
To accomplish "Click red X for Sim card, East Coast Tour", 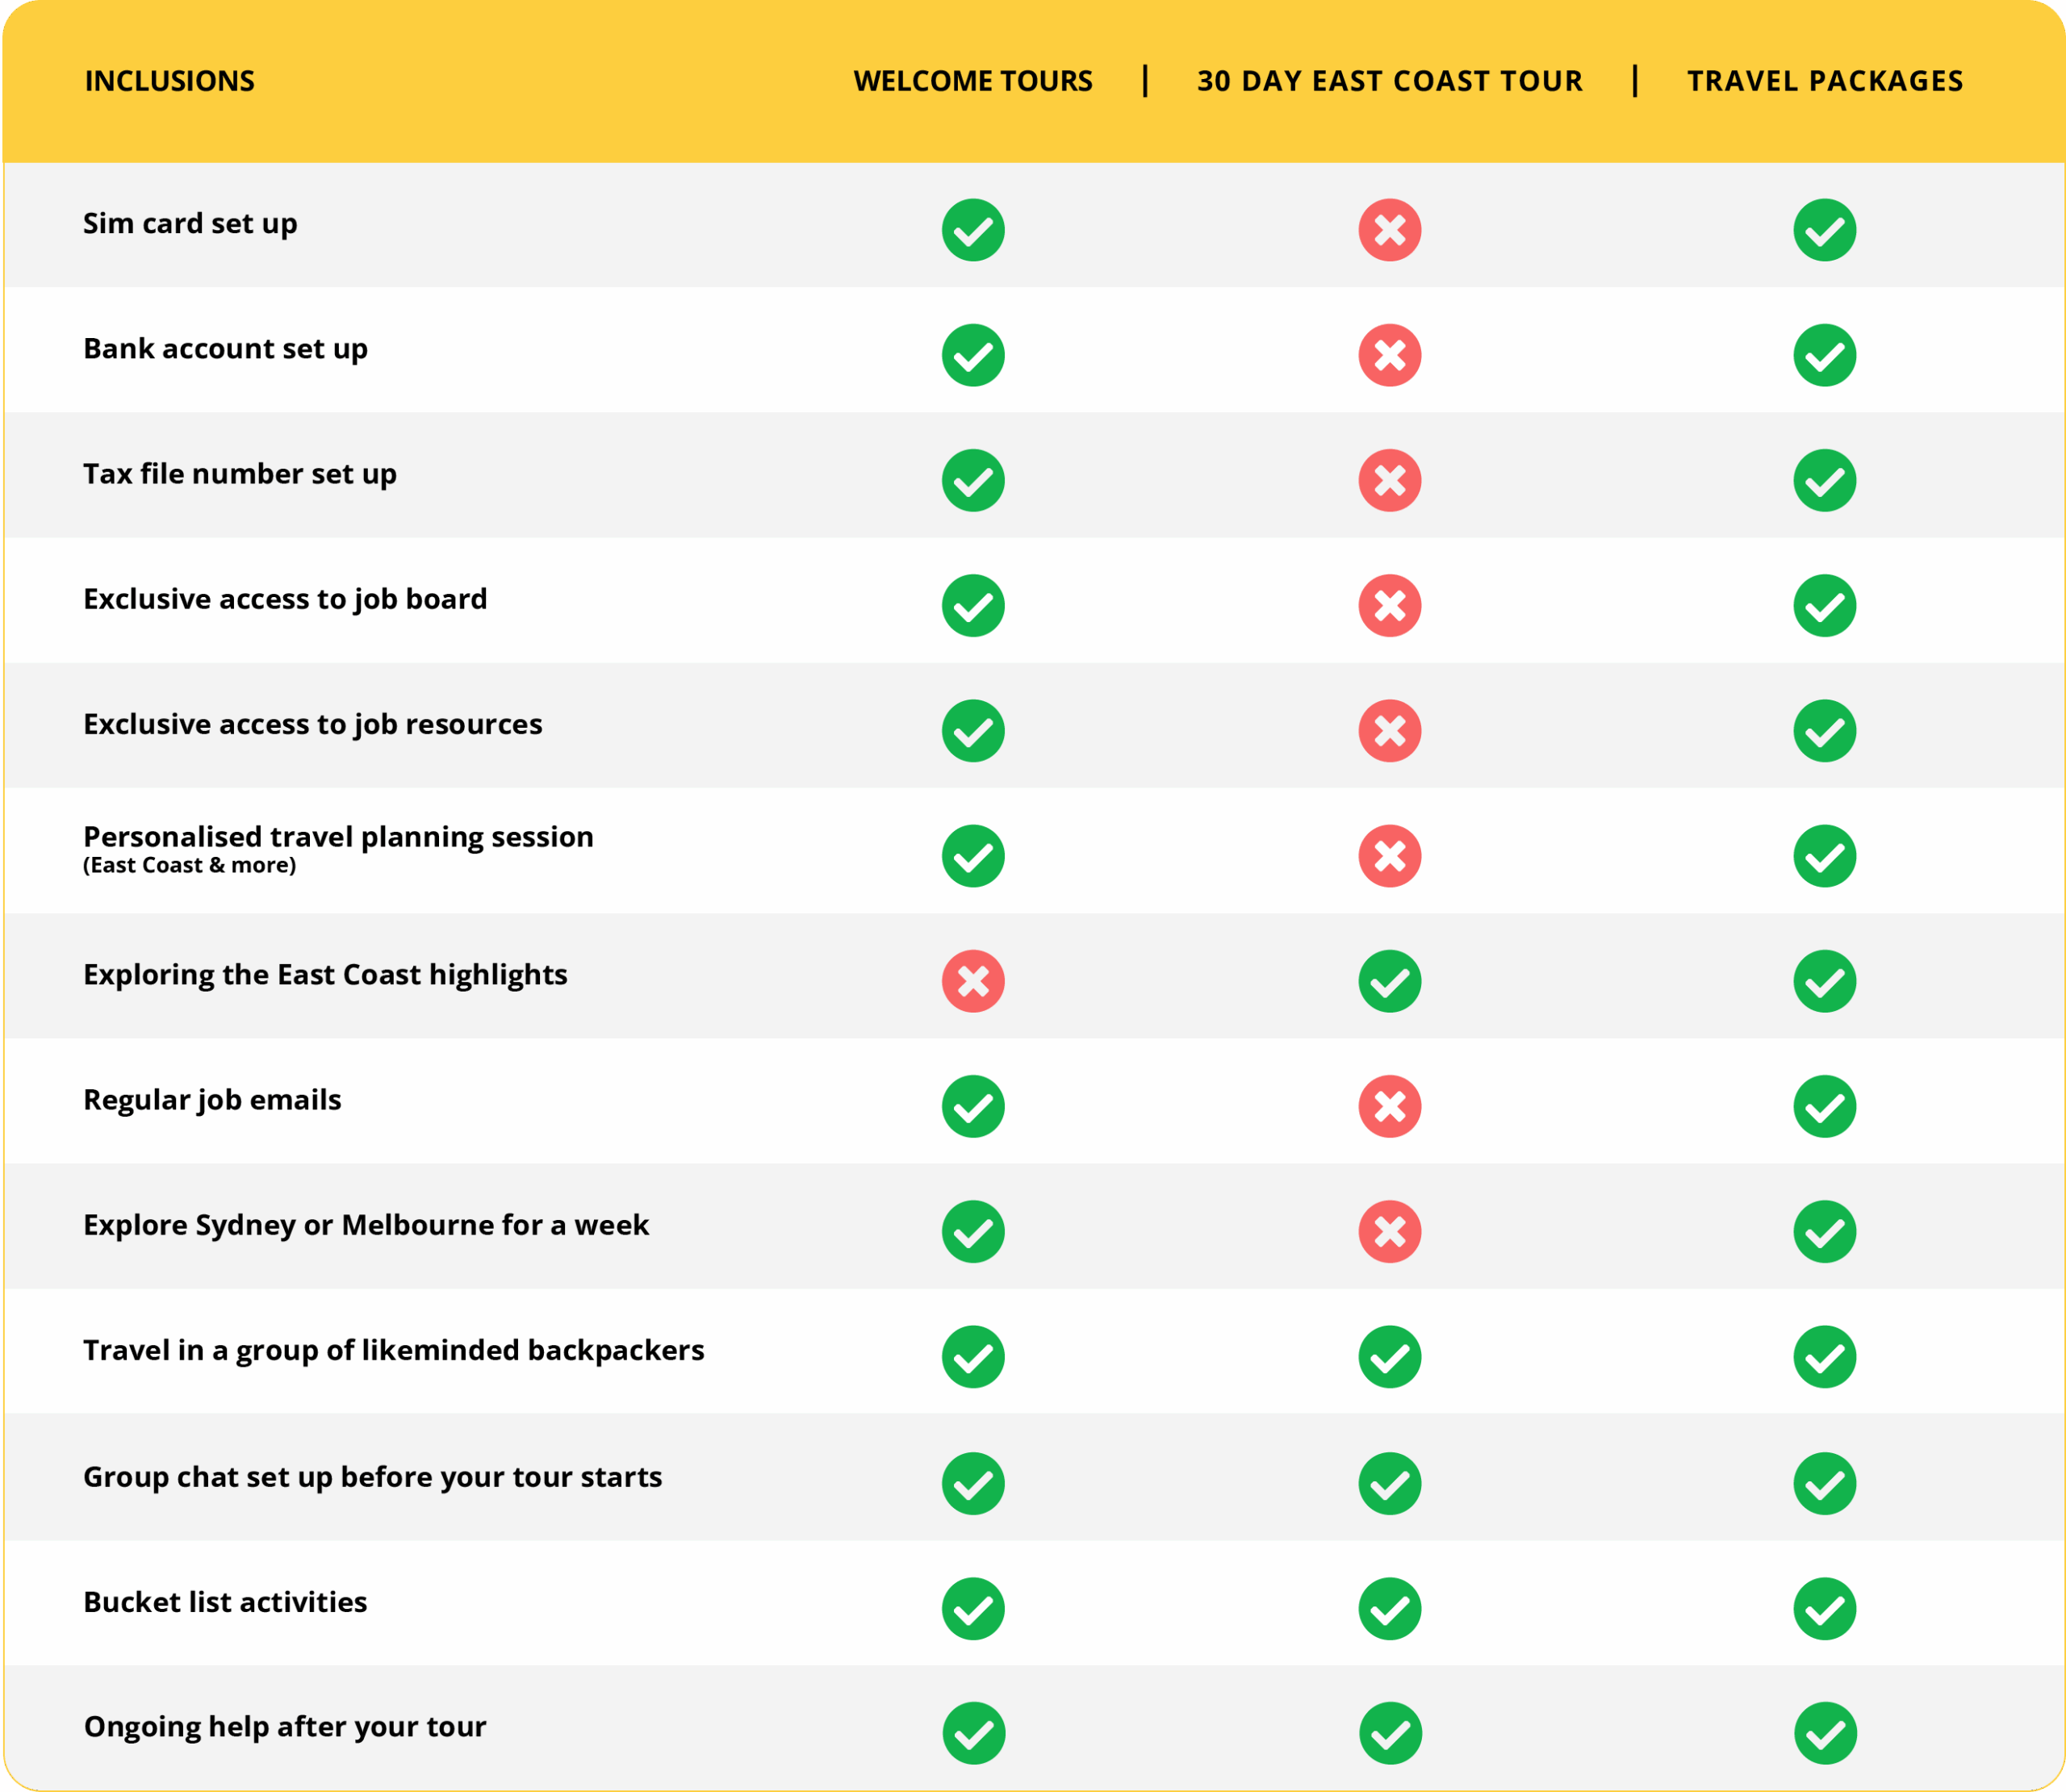I will pyautogui.click(x=1389, y=230).
